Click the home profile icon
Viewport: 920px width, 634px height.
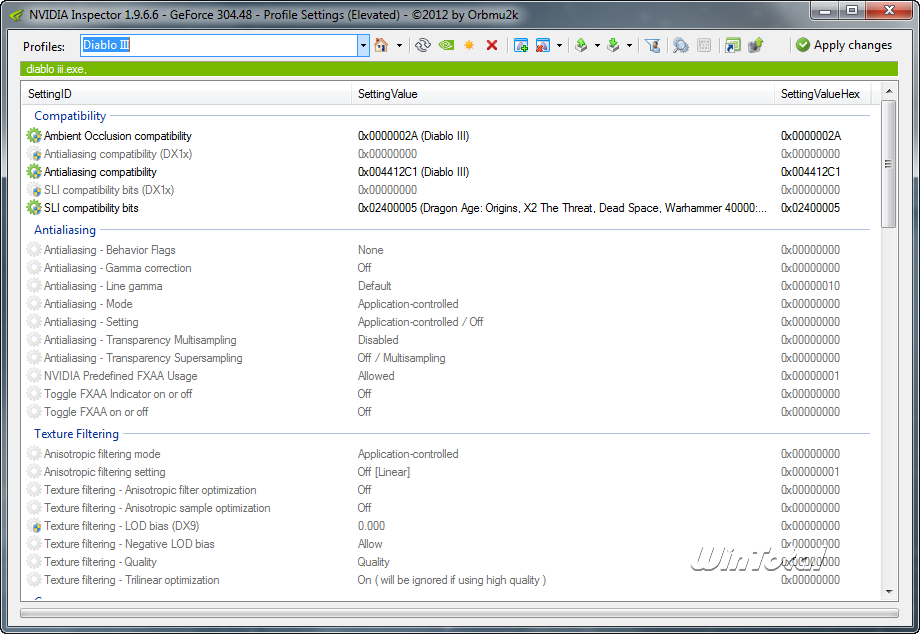pos(381,45)
